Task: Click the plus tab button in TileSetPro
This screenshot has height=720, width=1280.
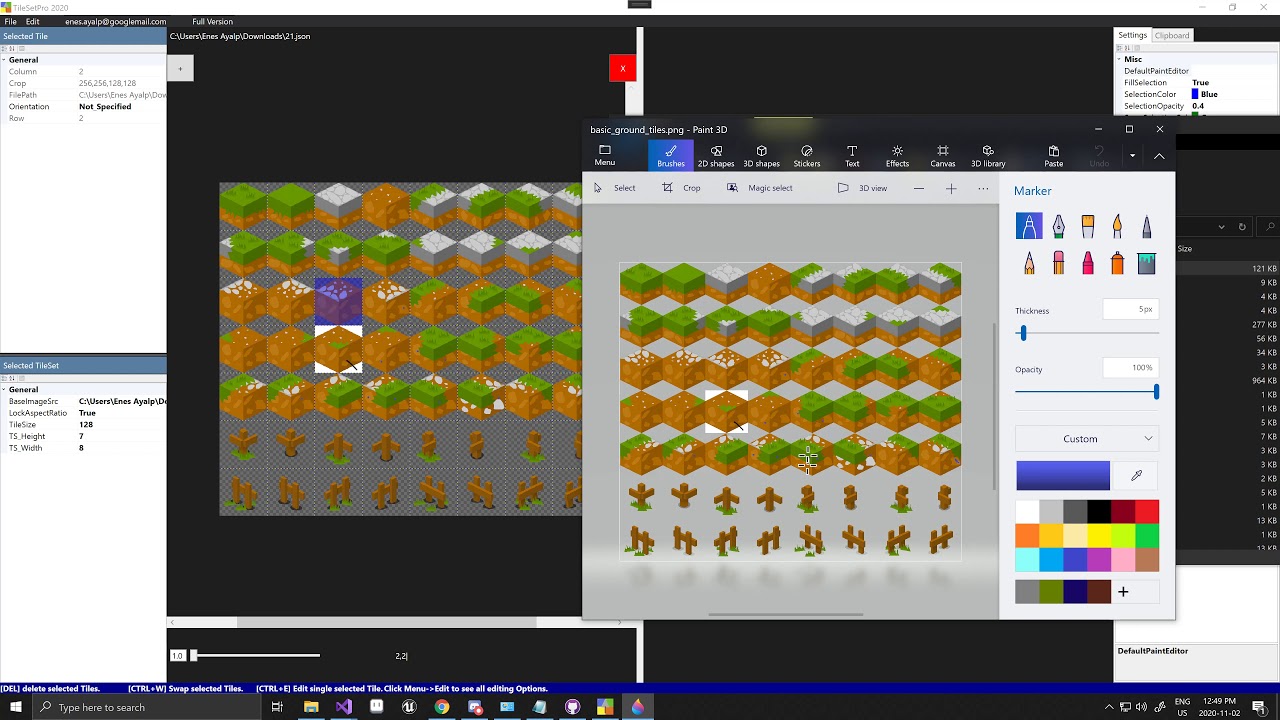Action: point(180,68)
